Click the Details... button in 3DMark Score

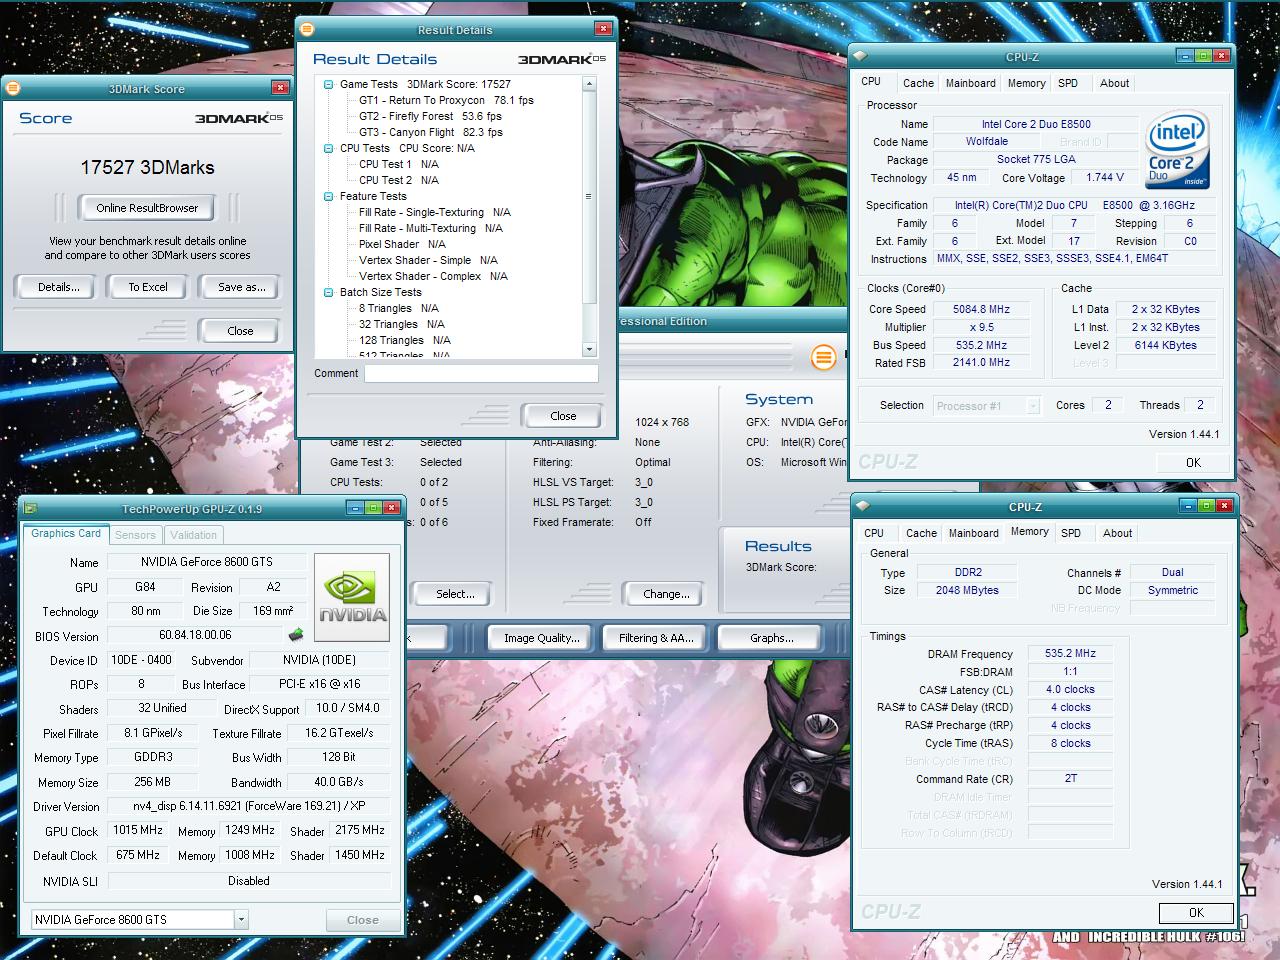[59, 287]
